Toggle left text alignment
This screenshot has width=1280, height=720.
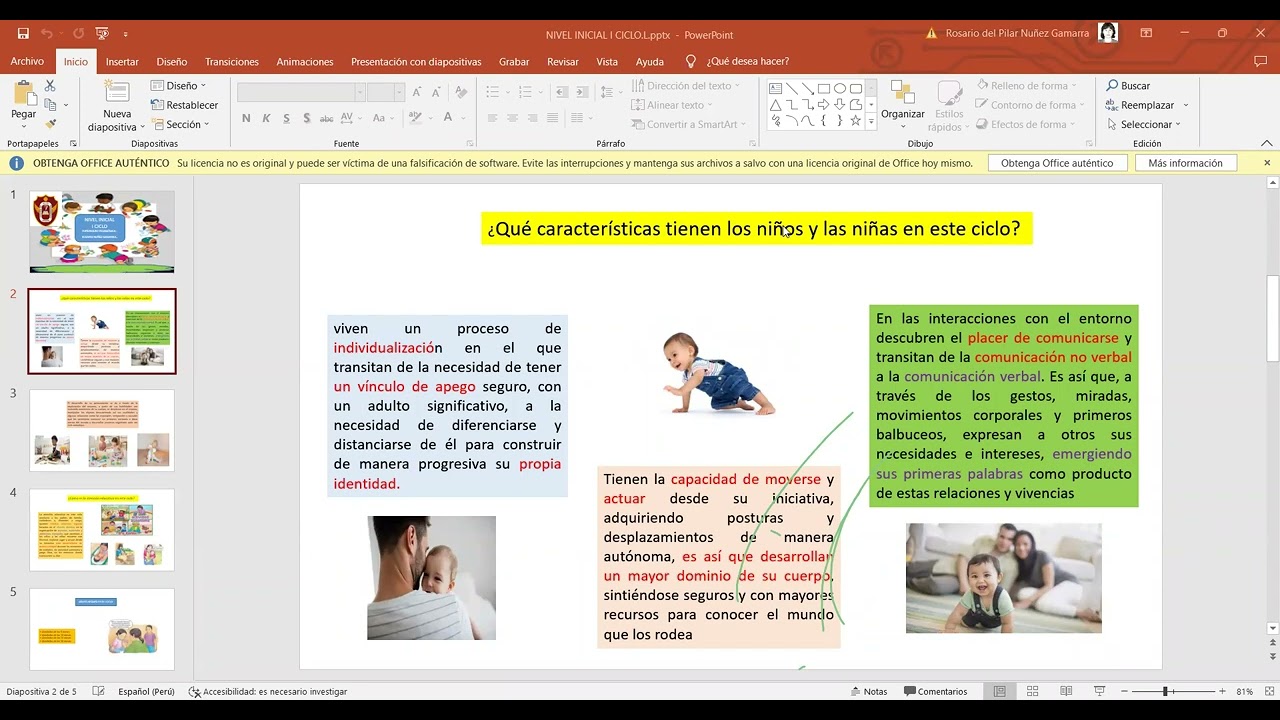pos(493,118)
